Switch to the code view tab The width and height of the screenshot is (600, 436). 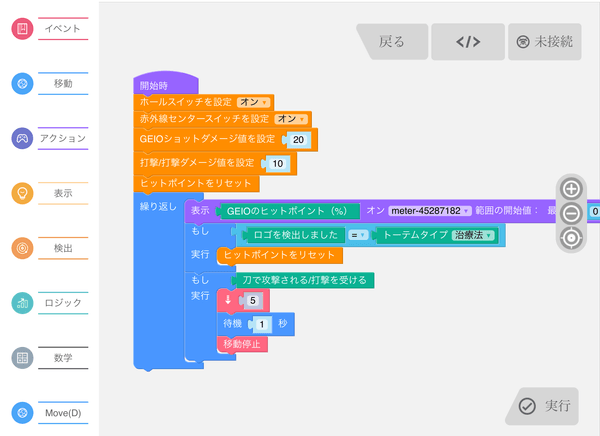point(467,42)
